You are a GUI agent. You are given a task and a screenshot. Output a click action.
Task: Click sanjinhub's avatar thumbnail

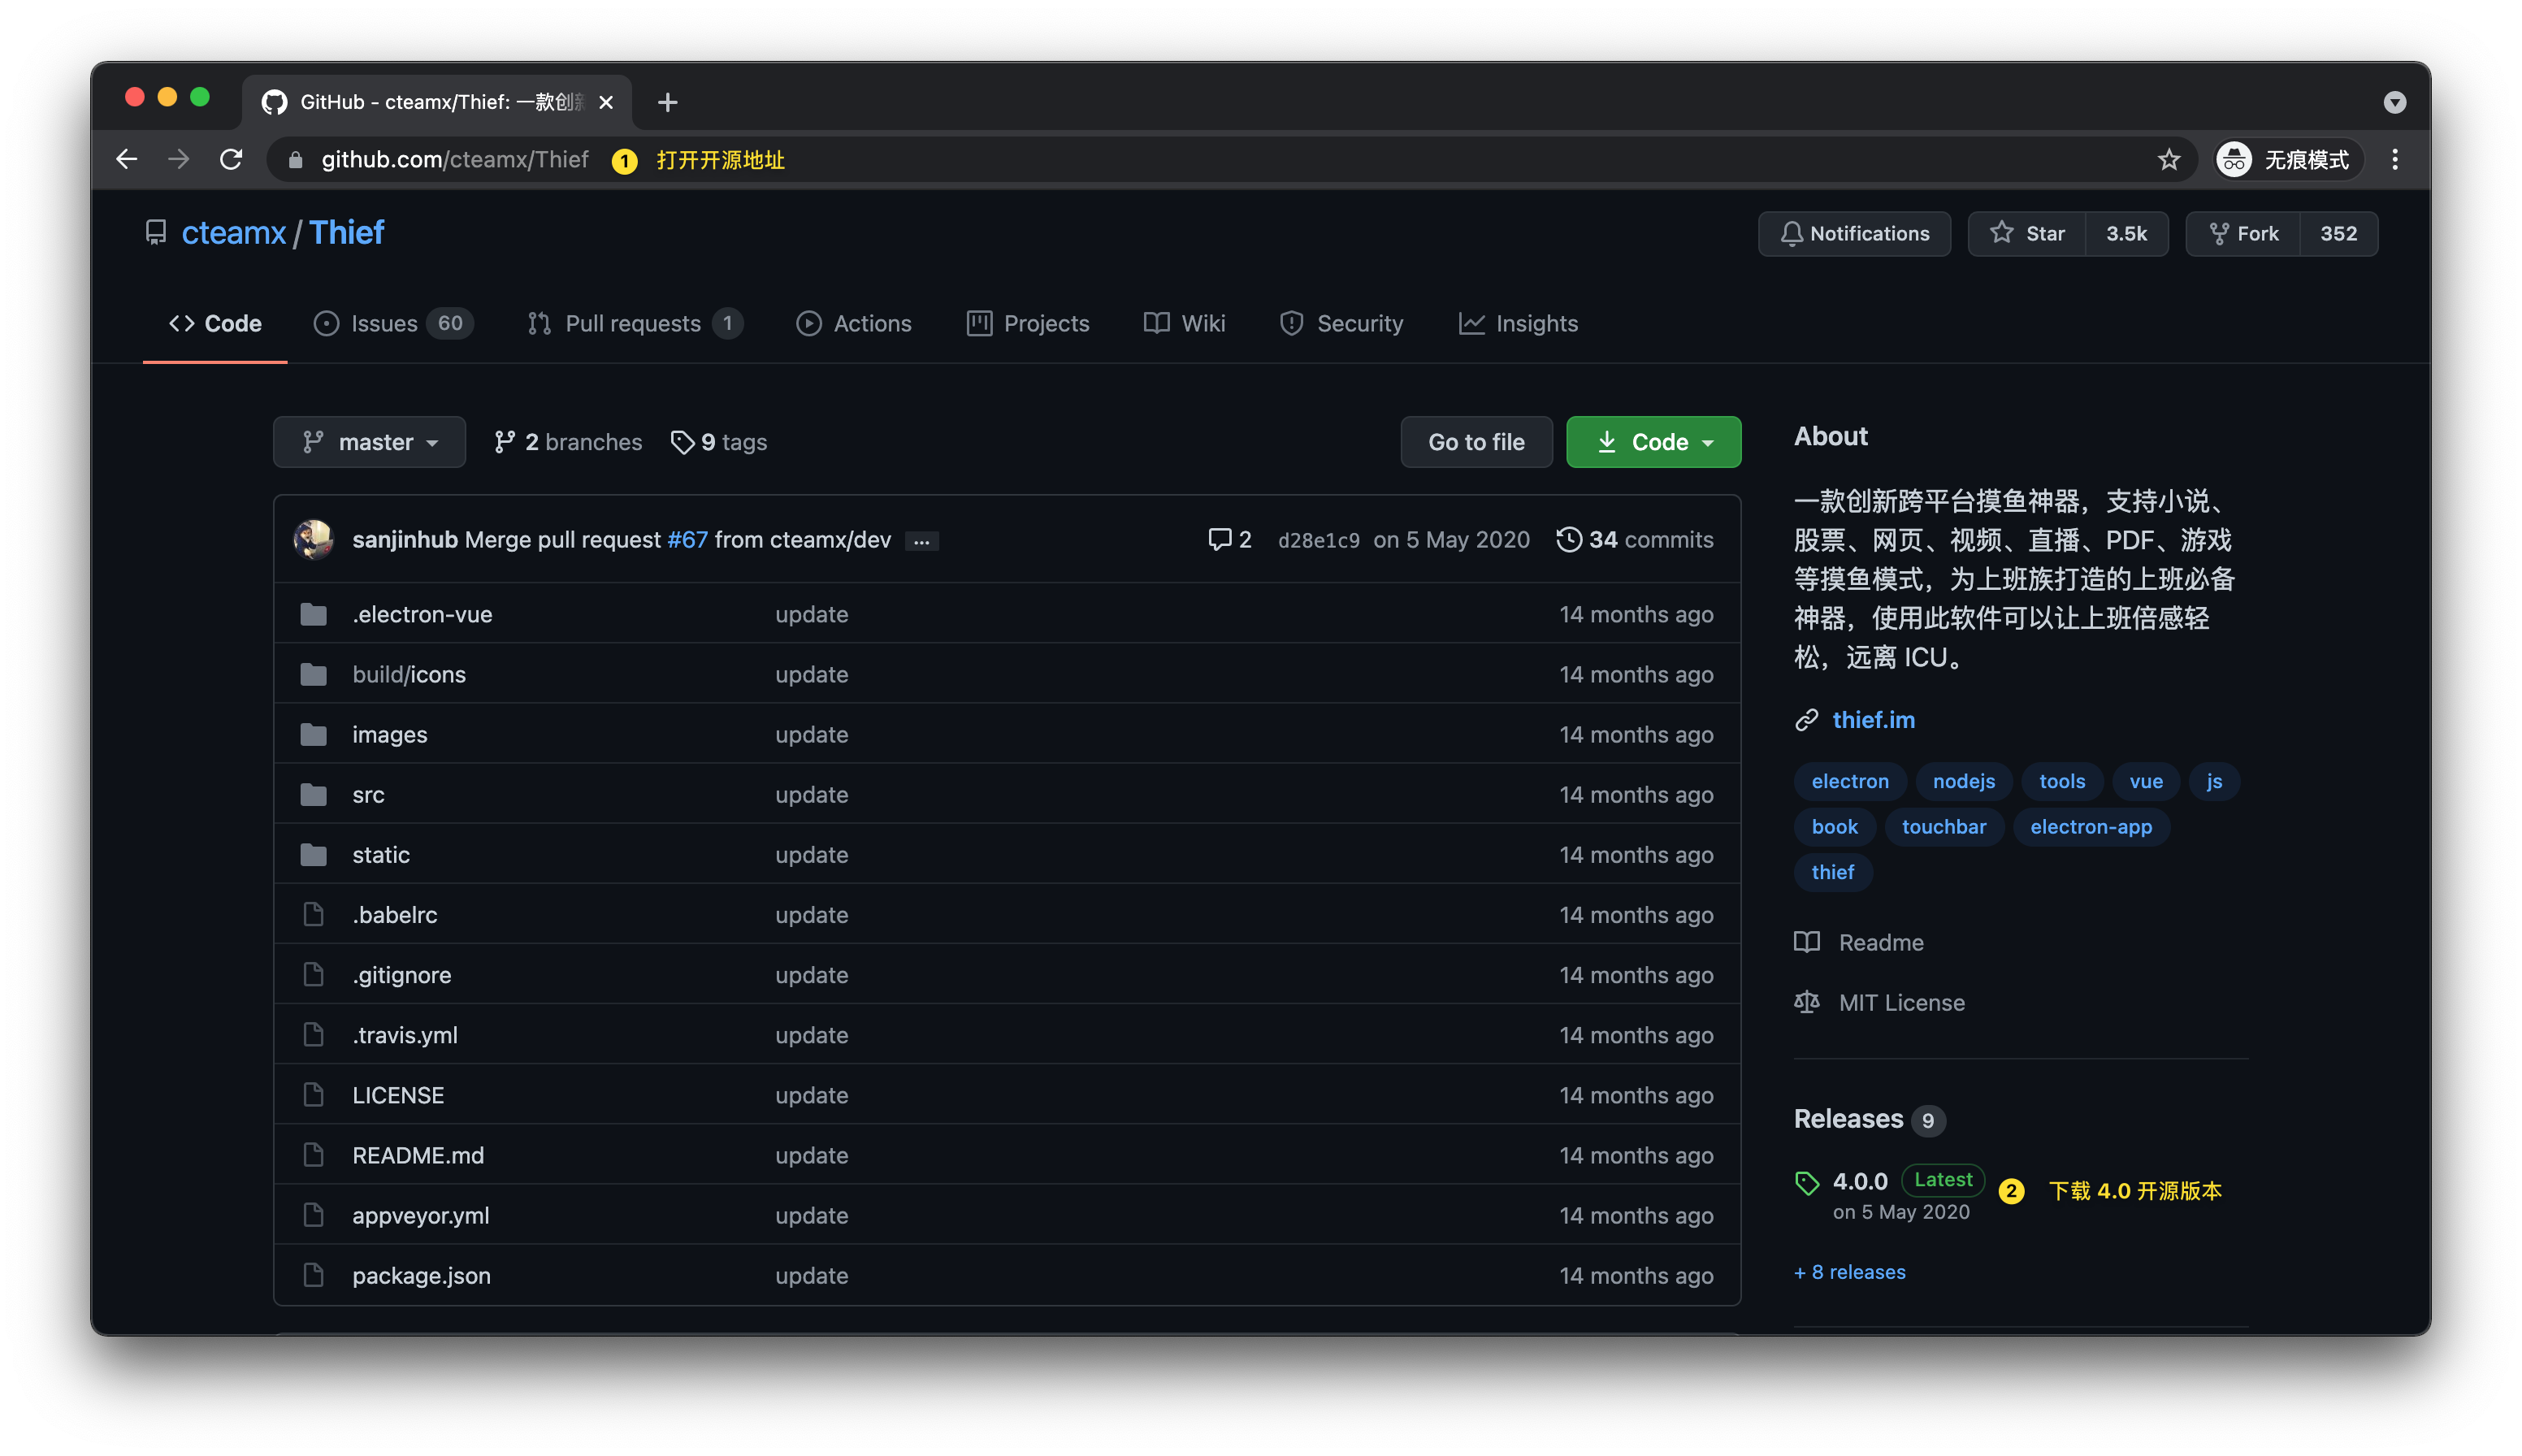click(x=314, y=539)
